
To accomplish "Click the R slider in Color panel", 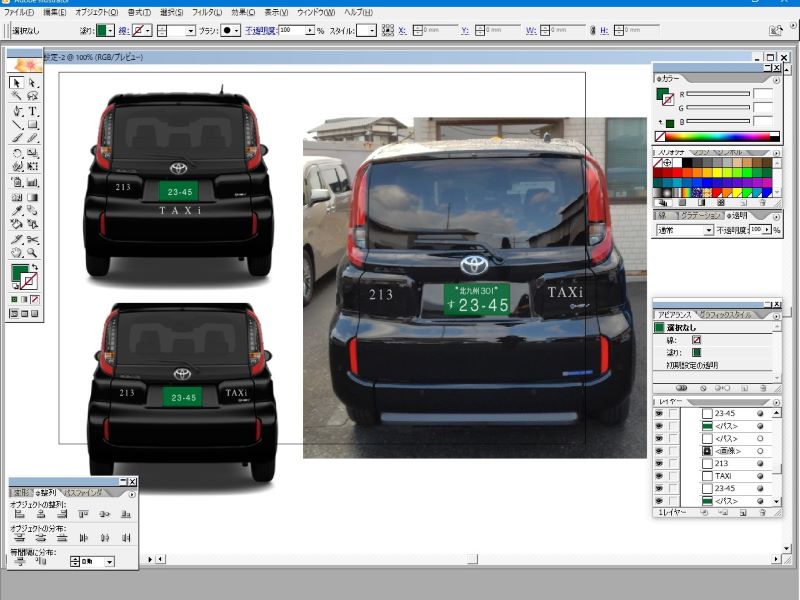I will tap(718, 94).
